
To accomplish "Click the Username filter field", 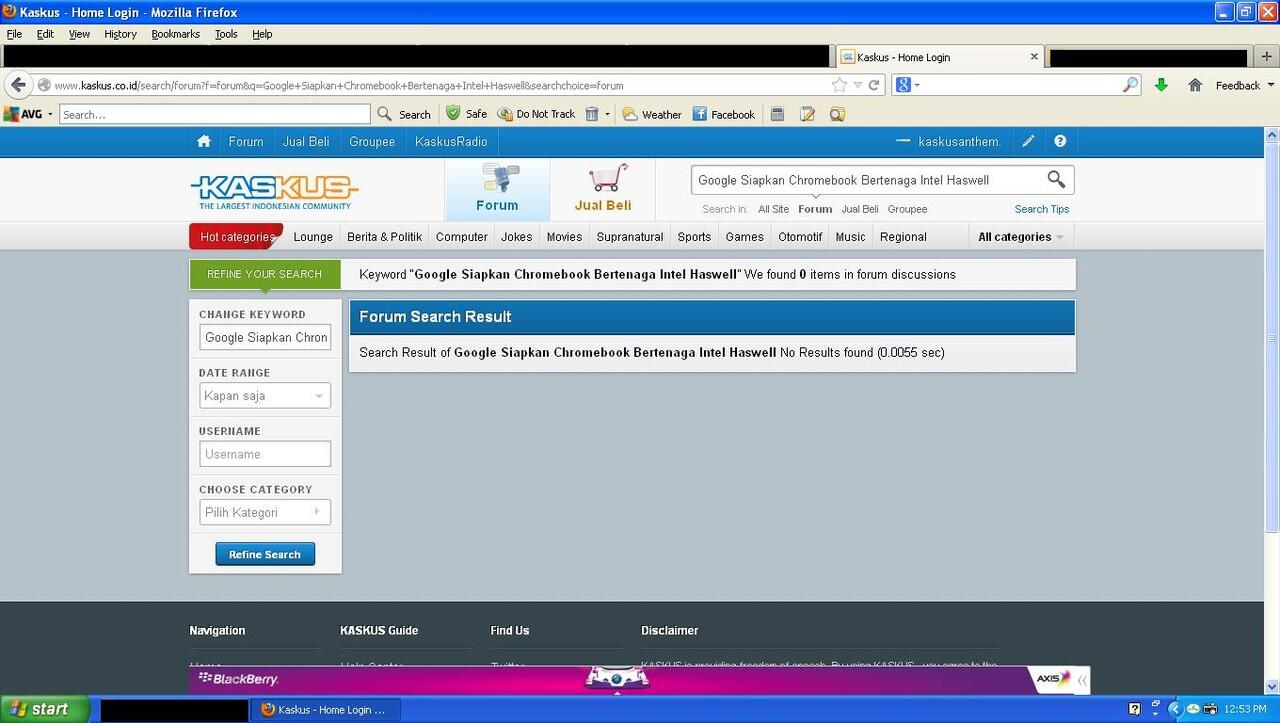I will 265,454.
